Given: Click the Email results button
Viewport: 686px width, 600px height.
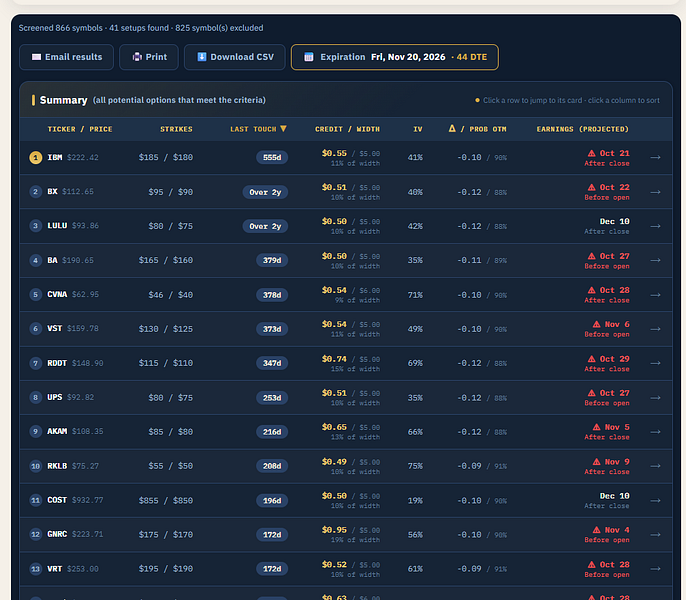Looking at the screenshot, I should click(66, 57).
